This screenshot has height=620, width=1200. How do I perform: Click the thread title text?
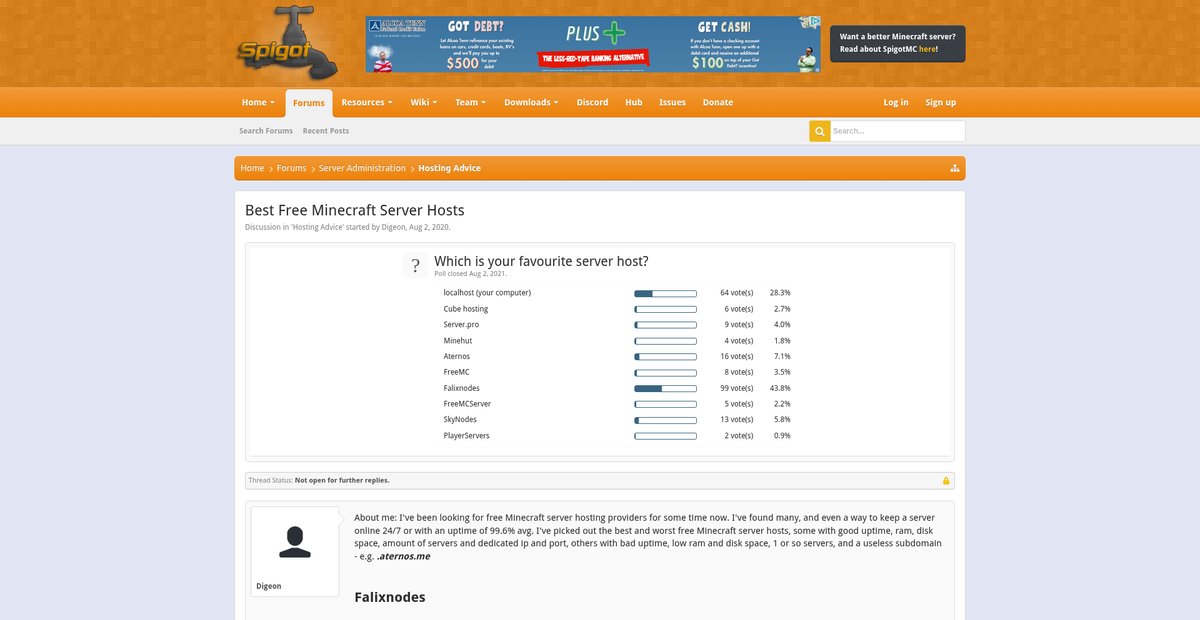point(355,210)
